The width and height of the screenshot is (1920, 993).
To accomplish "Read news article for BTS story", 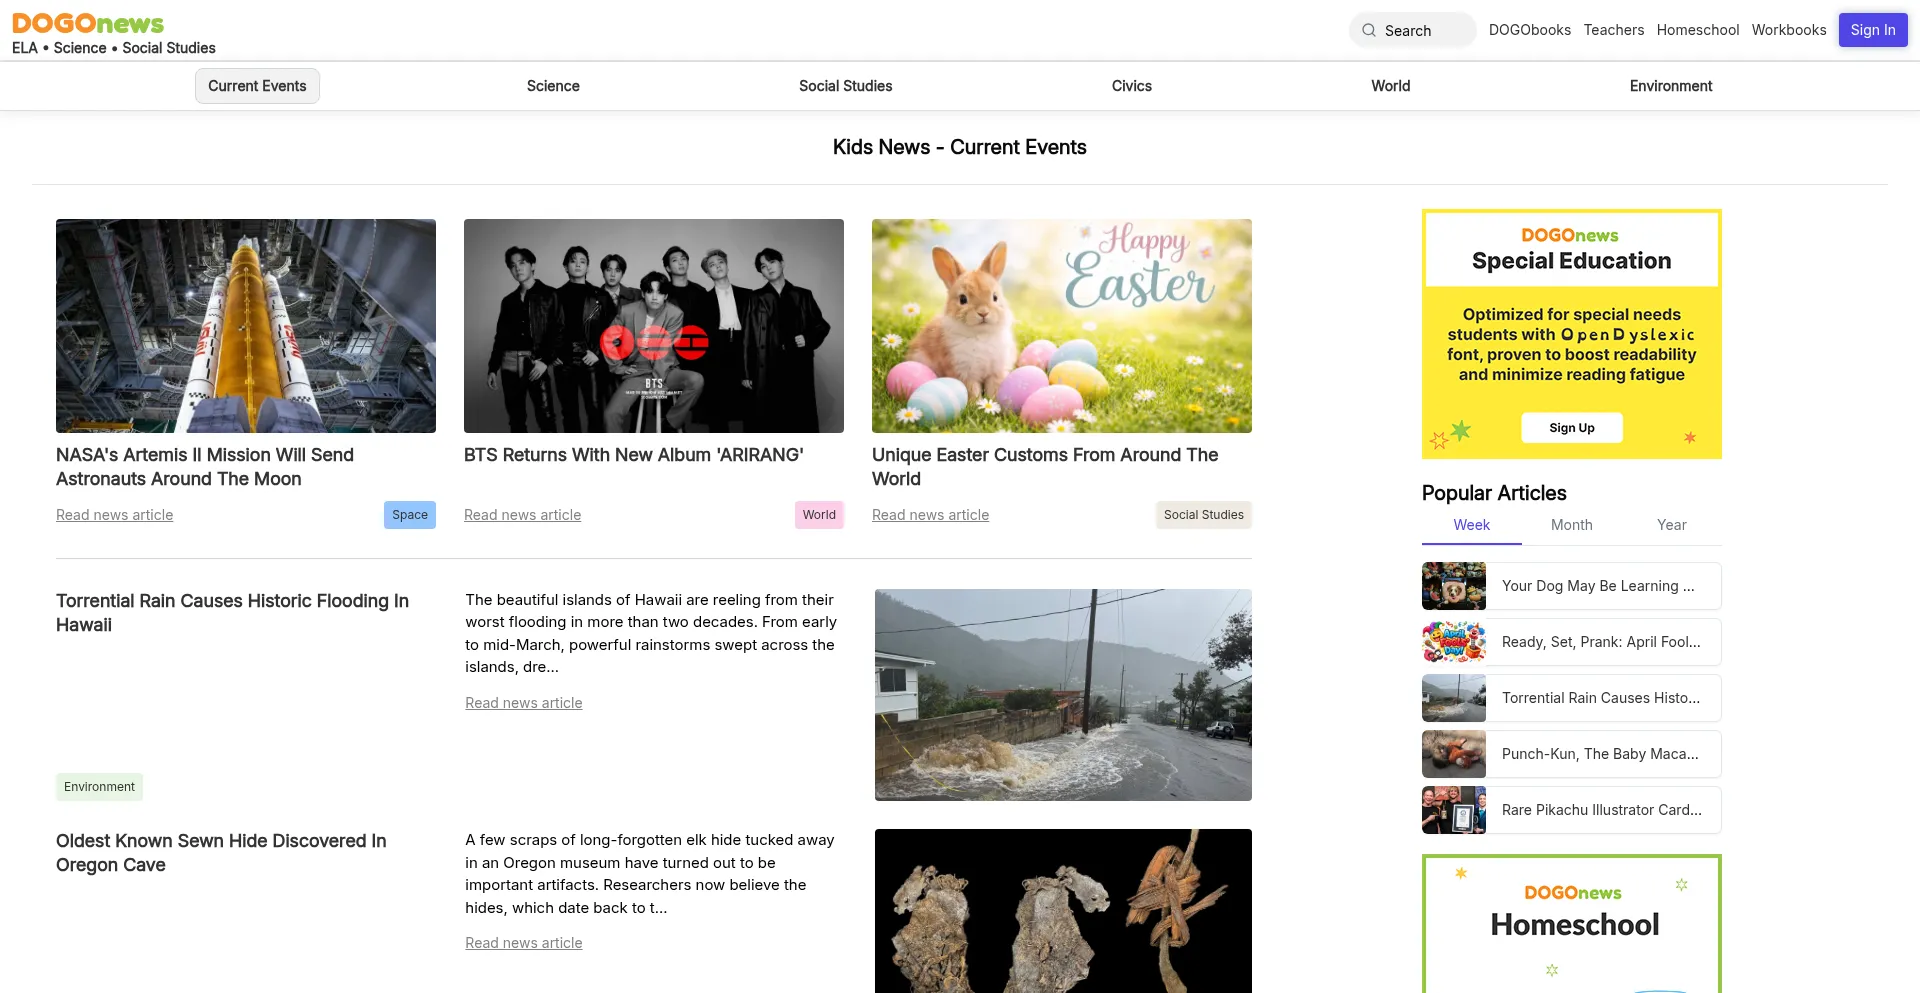I will [x=522, y=515].
